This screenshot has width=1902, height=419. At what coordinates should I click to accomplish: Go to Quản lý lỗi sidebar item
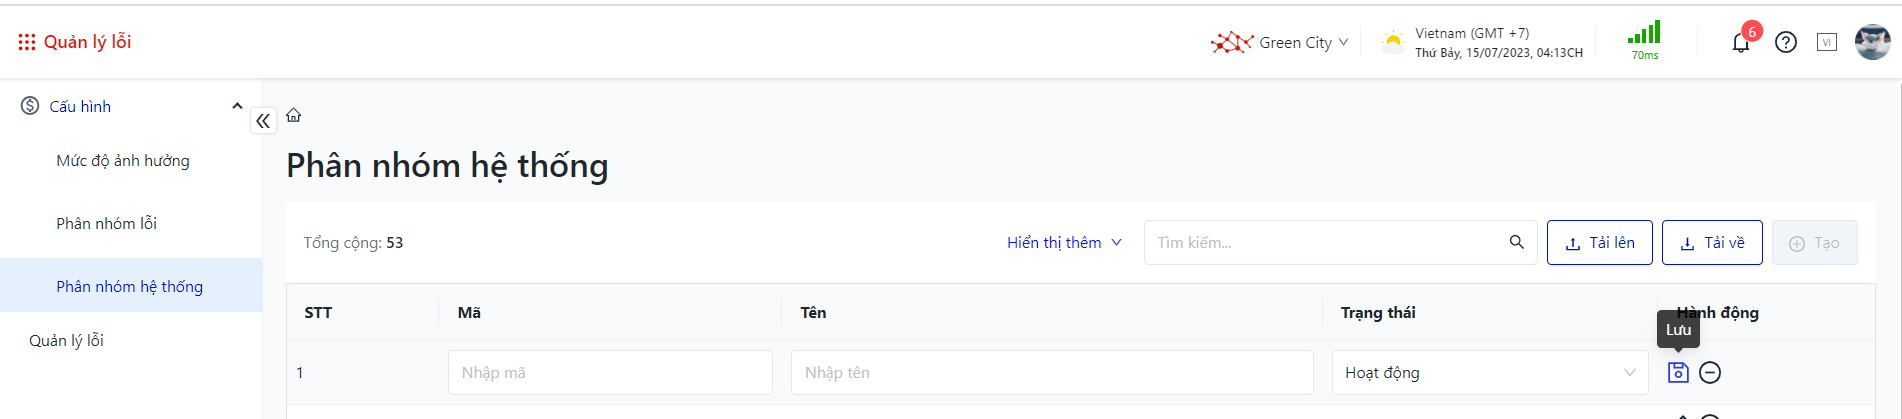coord(67,341)
